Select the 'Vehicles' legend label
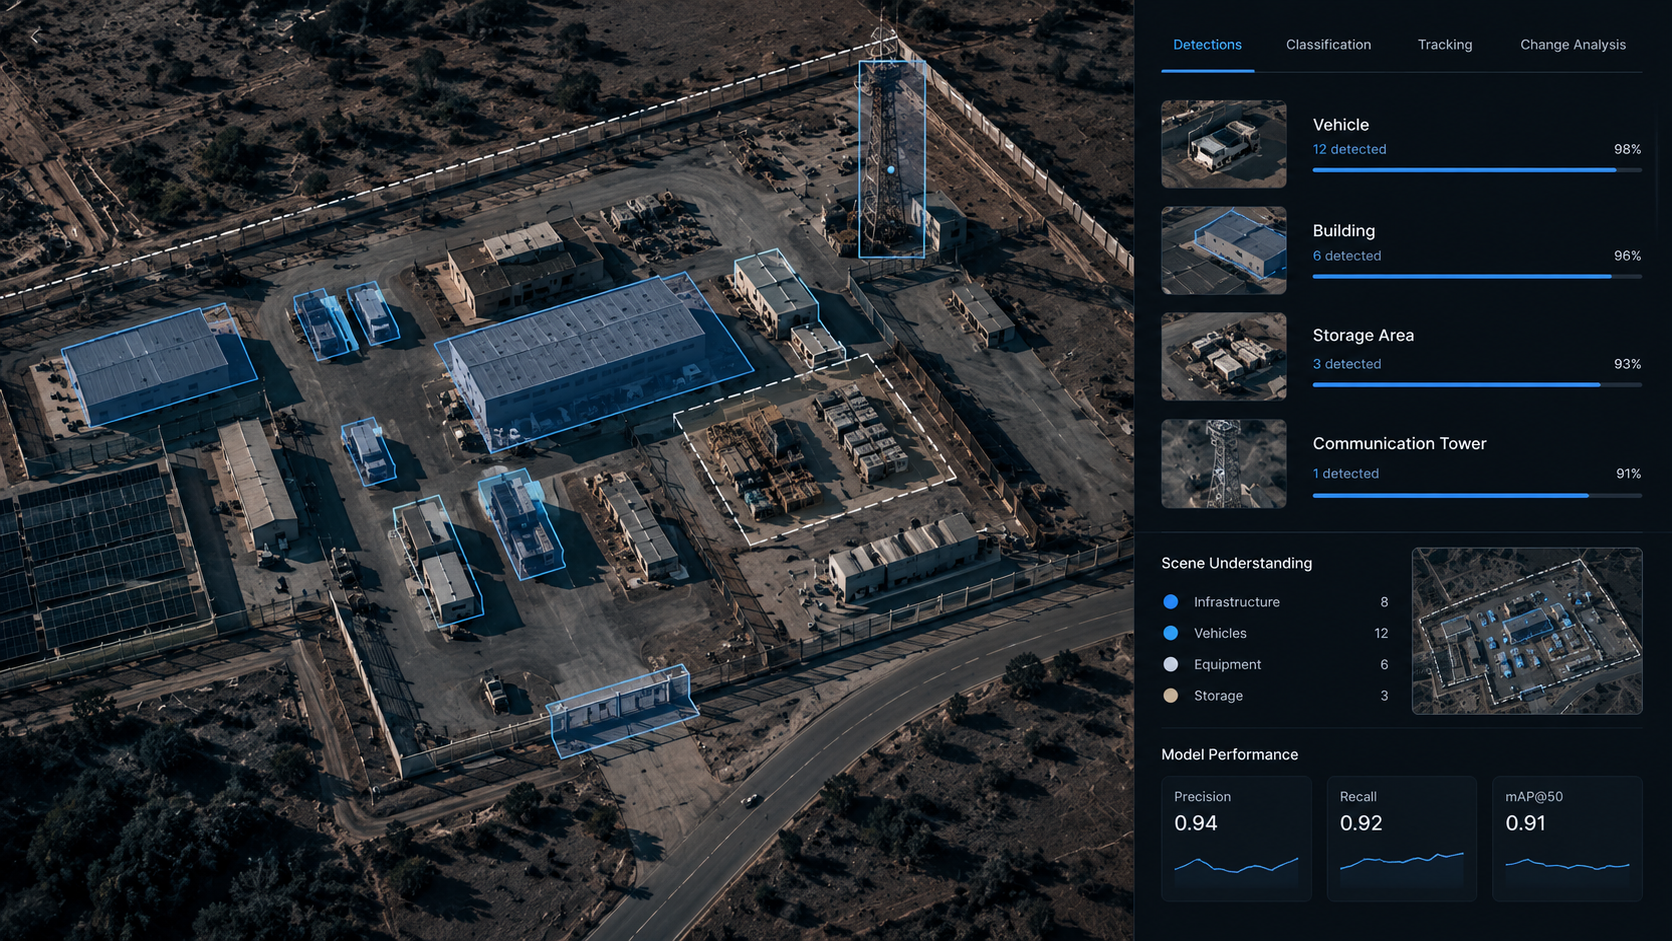The image size is (1672, 941). coord(1220,633)
